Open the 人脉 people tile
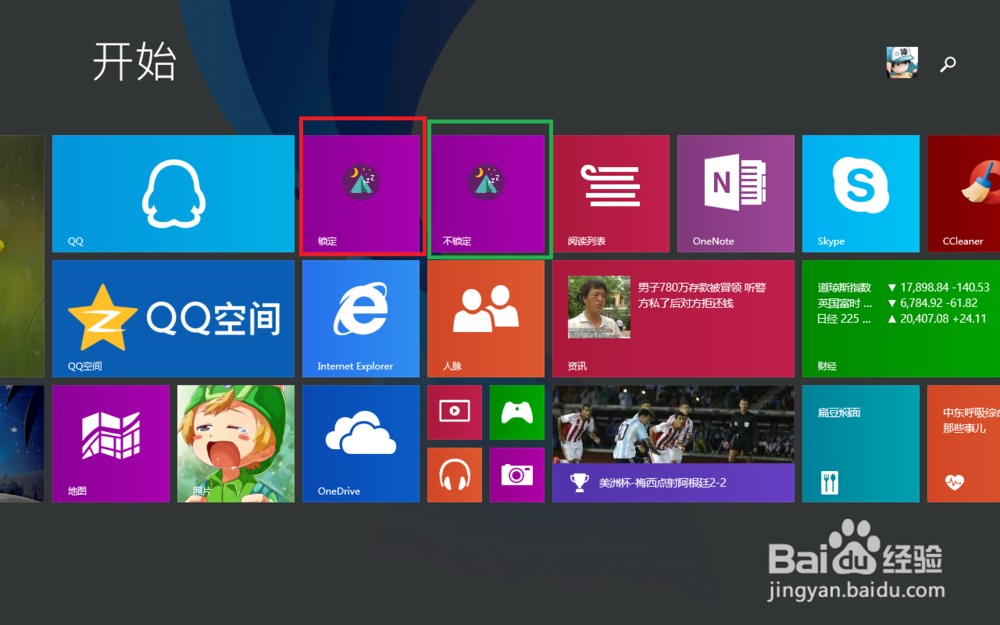 tap(486, 318)
